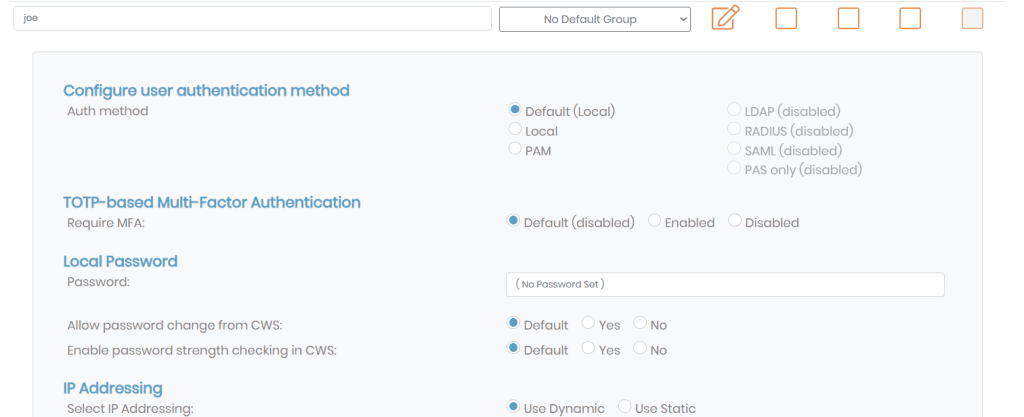Choose the Local auth method radio
Screen dimensions: 1024x417
pos(515,129)
